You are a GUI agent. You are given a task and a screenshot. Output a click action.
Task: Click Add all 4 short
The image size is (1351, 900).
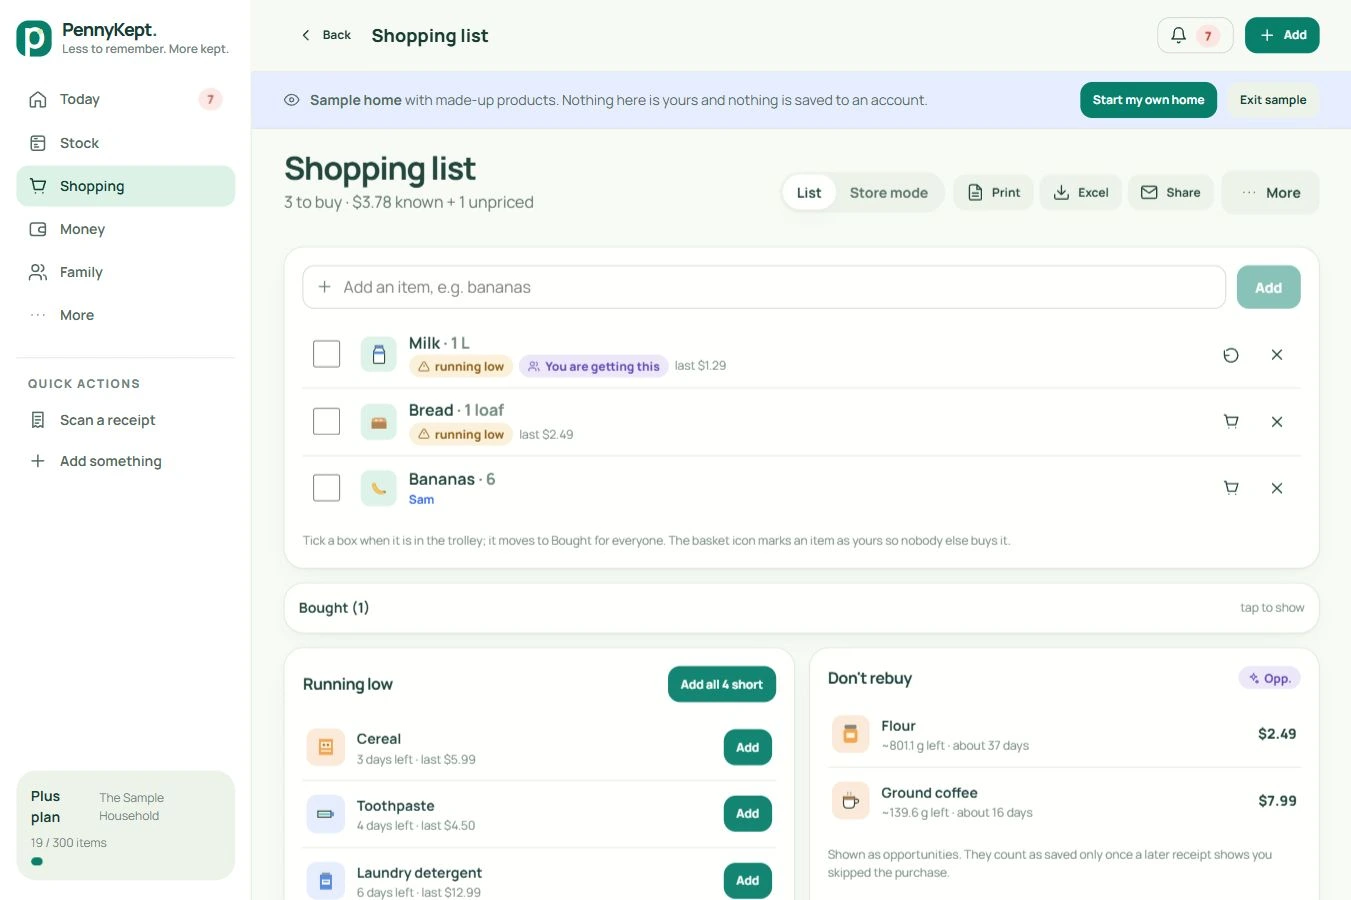(722, 685)
